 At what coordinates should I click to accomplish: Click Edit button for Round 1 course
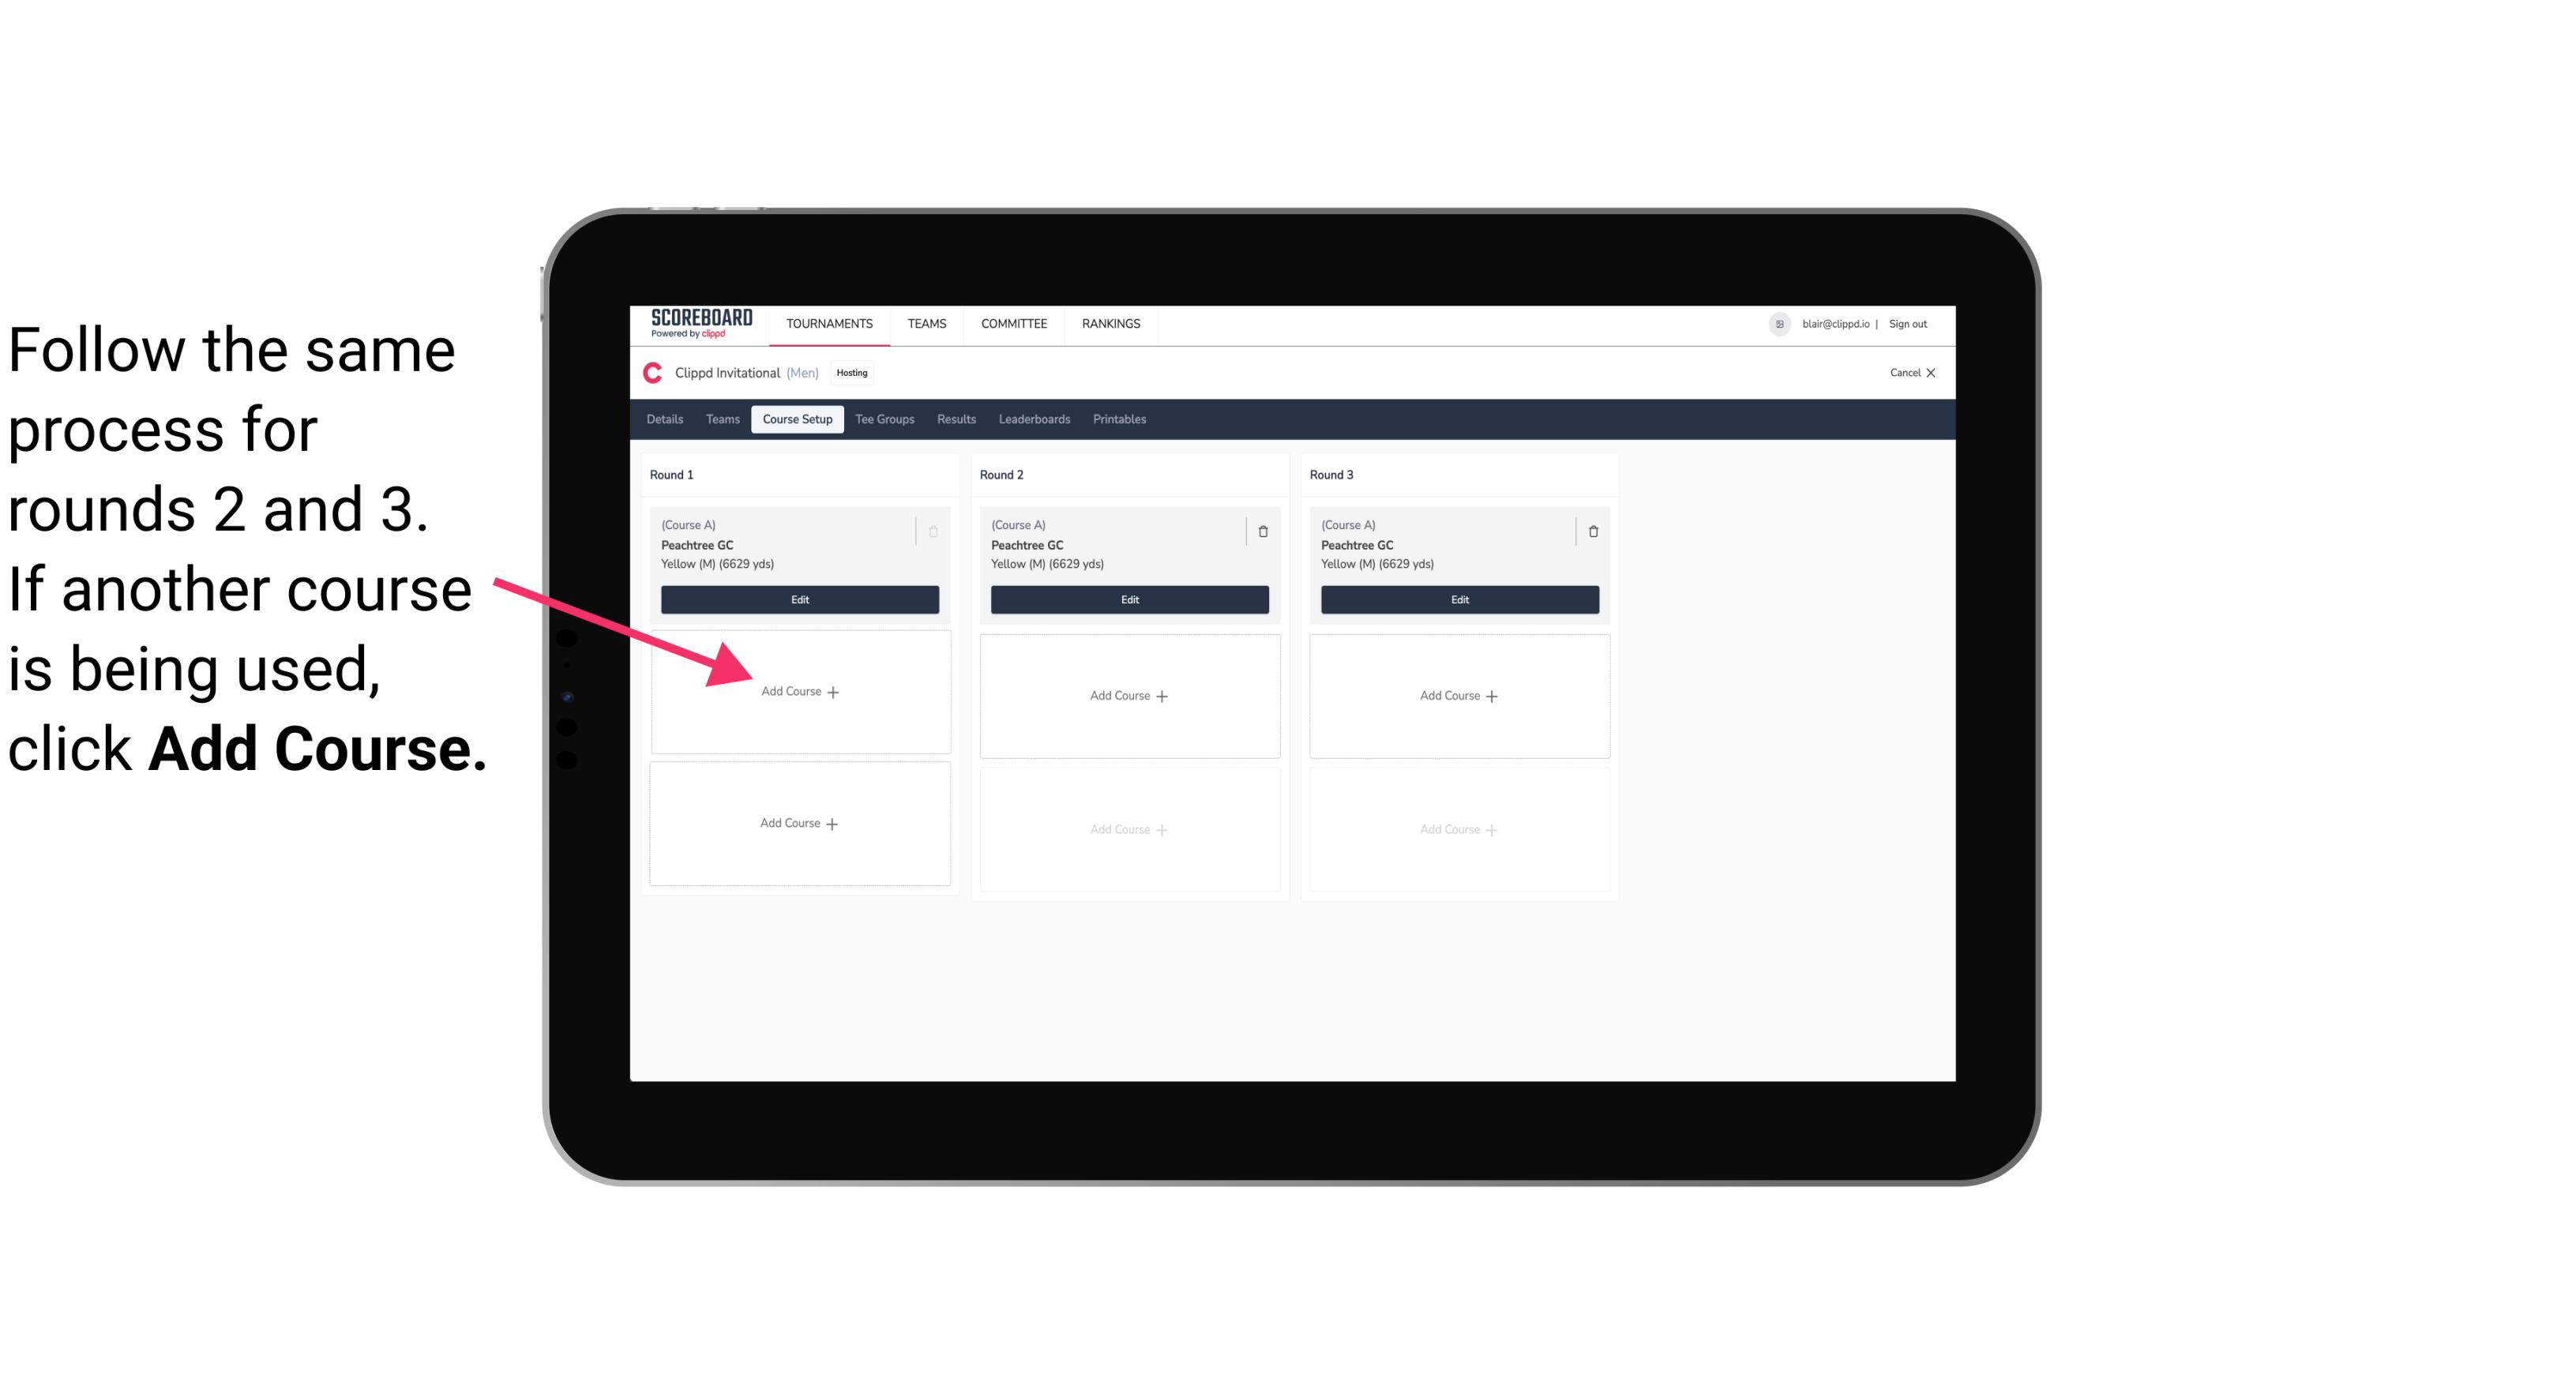[x=798, y=601]
